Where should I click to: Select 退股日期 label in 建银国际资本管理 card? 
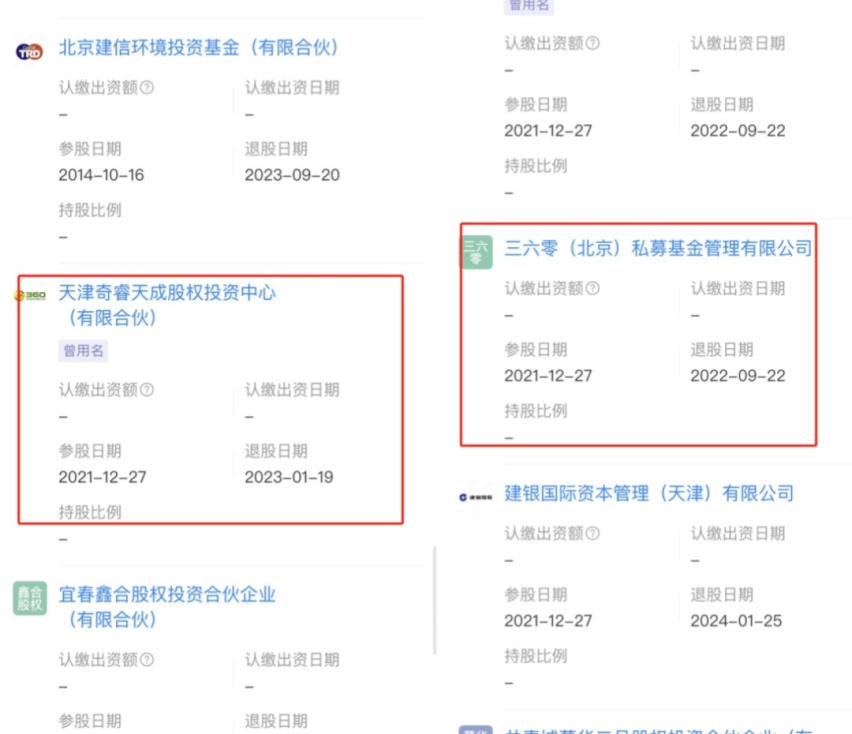(722, 595)
